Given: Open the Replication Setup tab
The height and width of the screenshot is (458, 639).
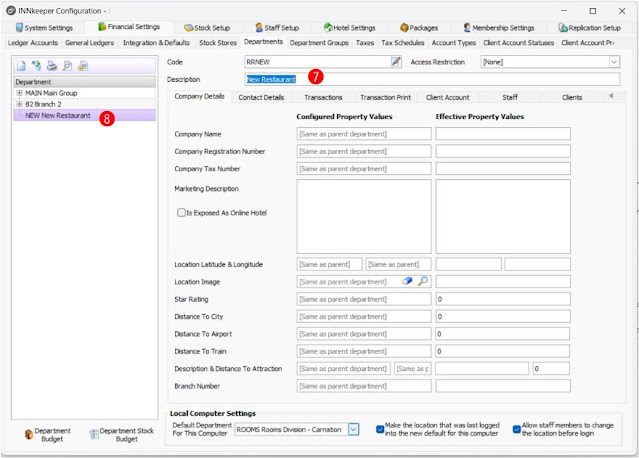Looking at the screenshot, I should tap(590, 28).
